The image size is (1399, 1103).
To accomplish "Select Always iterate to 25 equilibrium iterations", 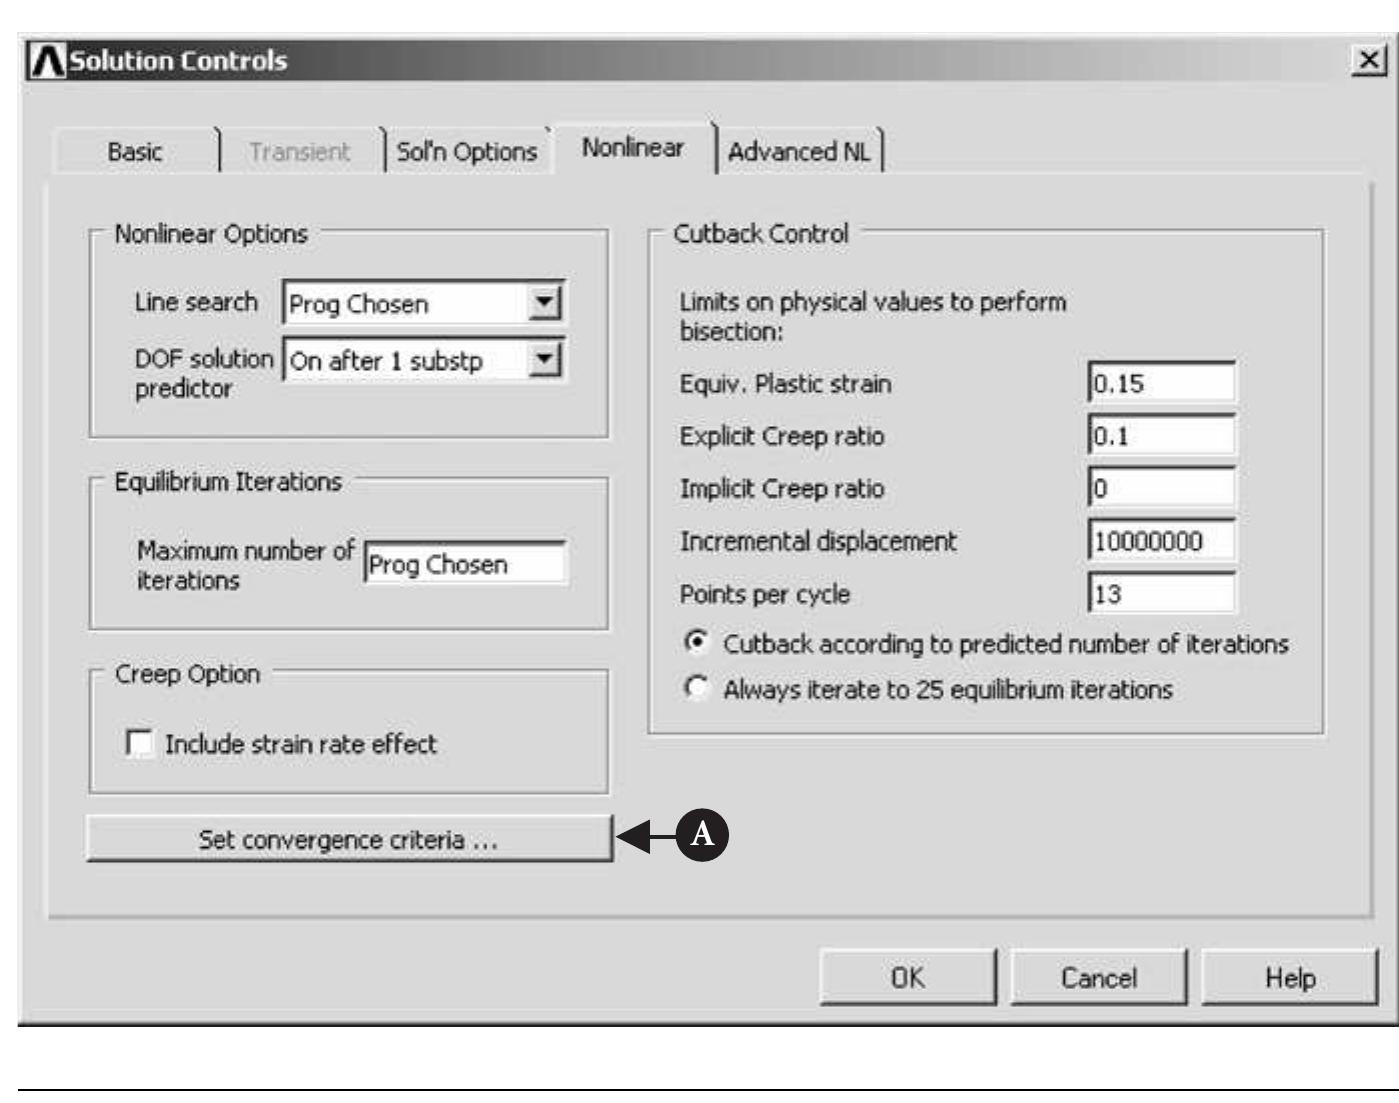I will coord(696,688).
